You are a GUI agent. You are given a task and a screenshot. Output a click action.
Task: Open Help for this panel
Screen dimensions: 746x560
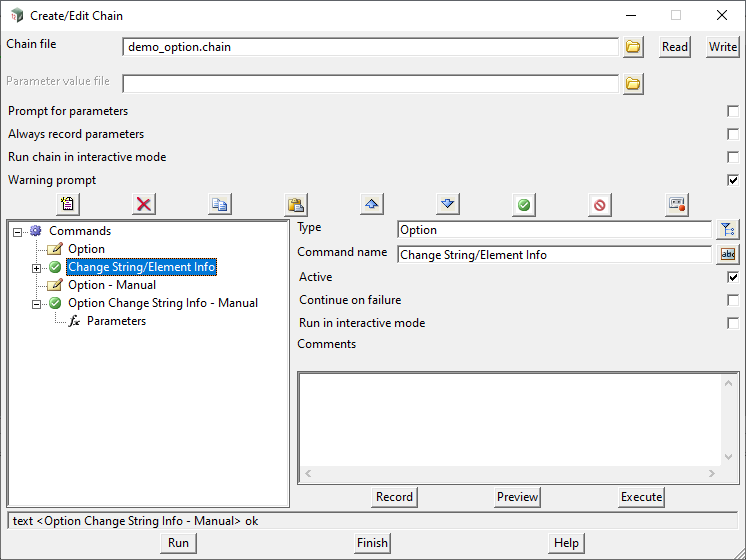point(566,543)
